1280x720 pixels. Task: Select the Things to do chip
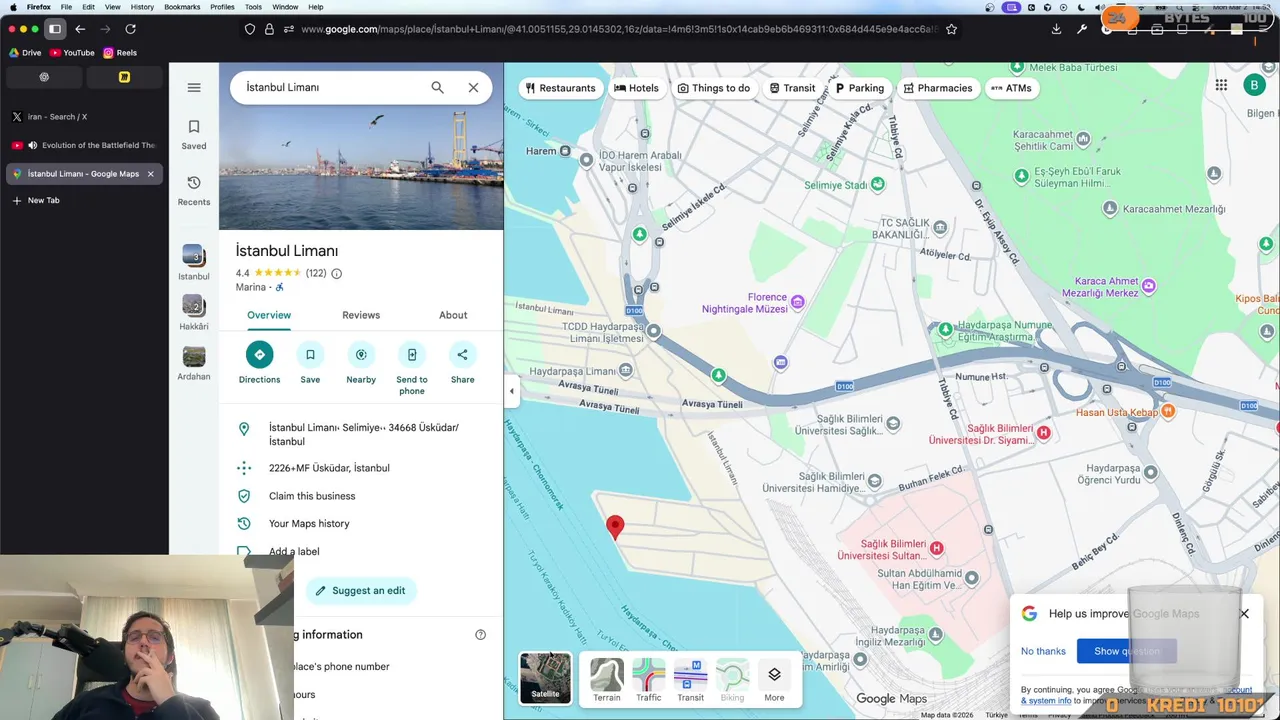click(713, 88)
